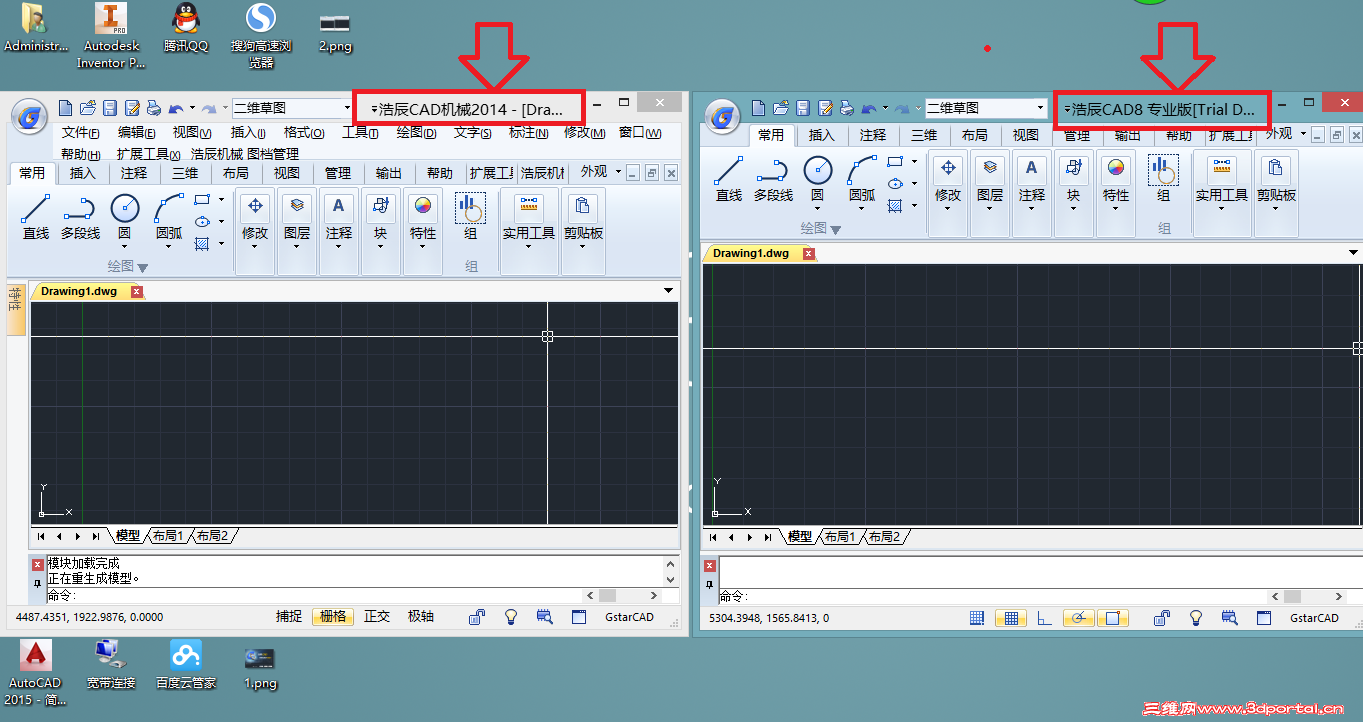The image size is (1363, 722).
Task: Open the 注释 panel in the CAD机械2014 window
Action: tap(339, 221)
